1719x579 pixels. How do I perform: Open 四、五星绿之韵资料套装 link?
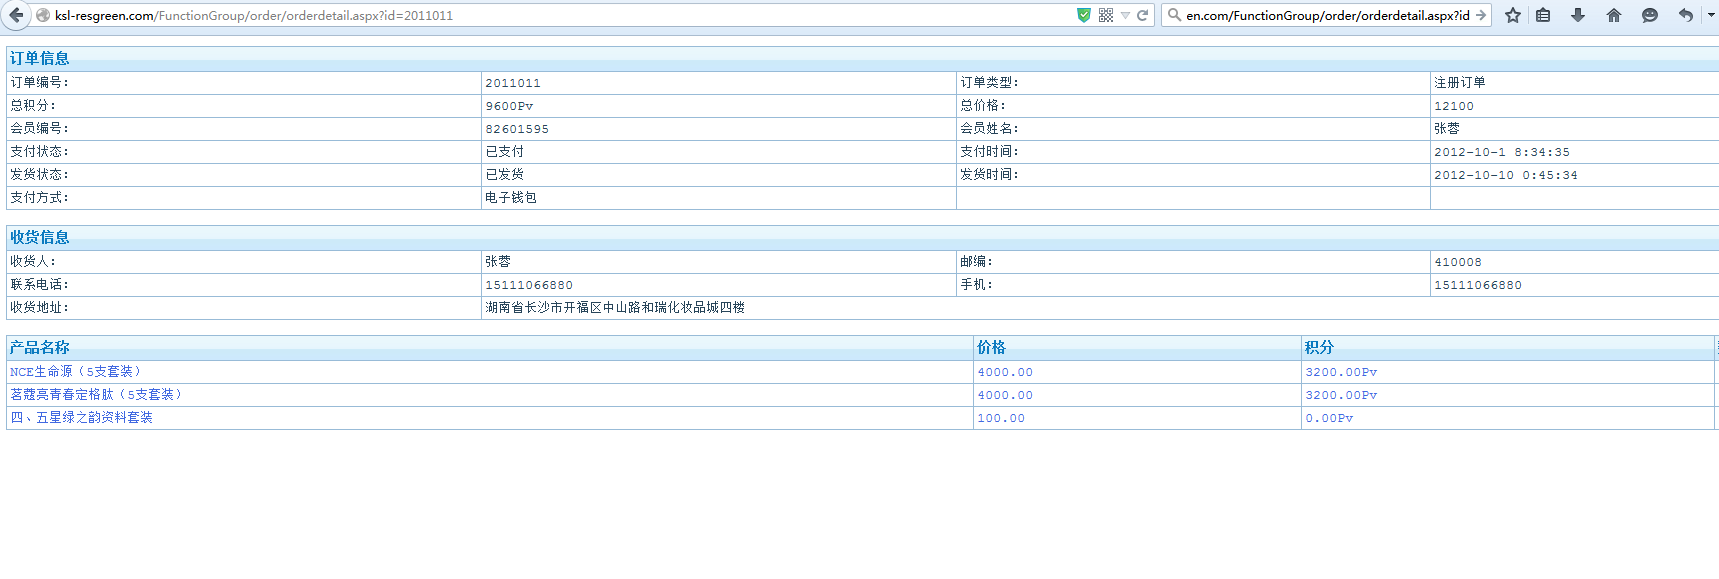(x=82, y=418)
